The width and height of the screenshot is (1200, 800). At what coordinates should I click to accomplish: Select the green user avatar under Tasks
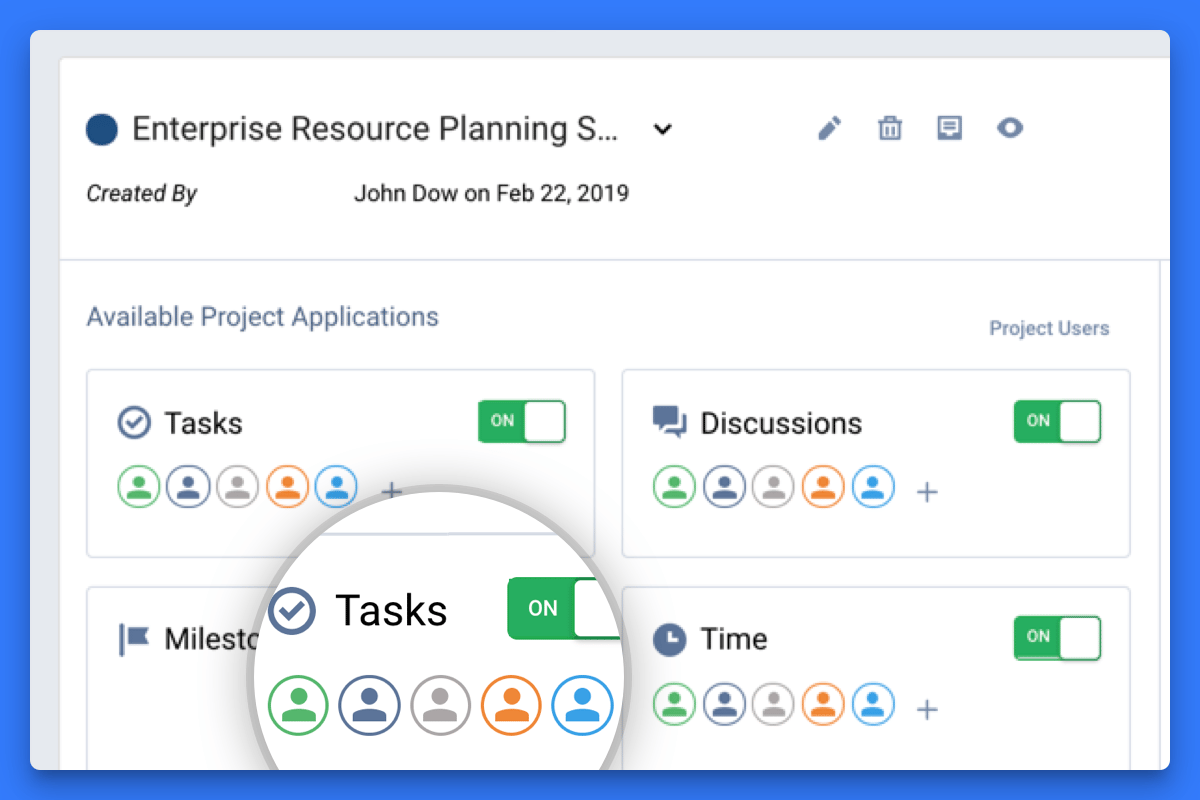point(138,486)
